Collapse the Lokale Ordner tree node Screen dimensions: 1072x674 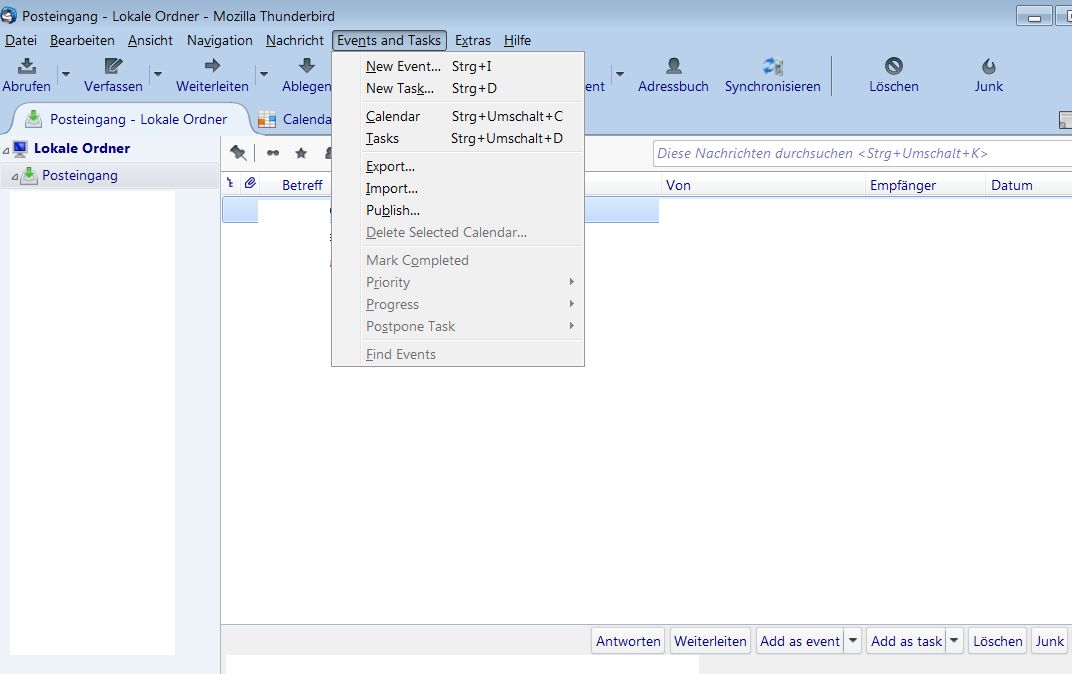[6, 149]
